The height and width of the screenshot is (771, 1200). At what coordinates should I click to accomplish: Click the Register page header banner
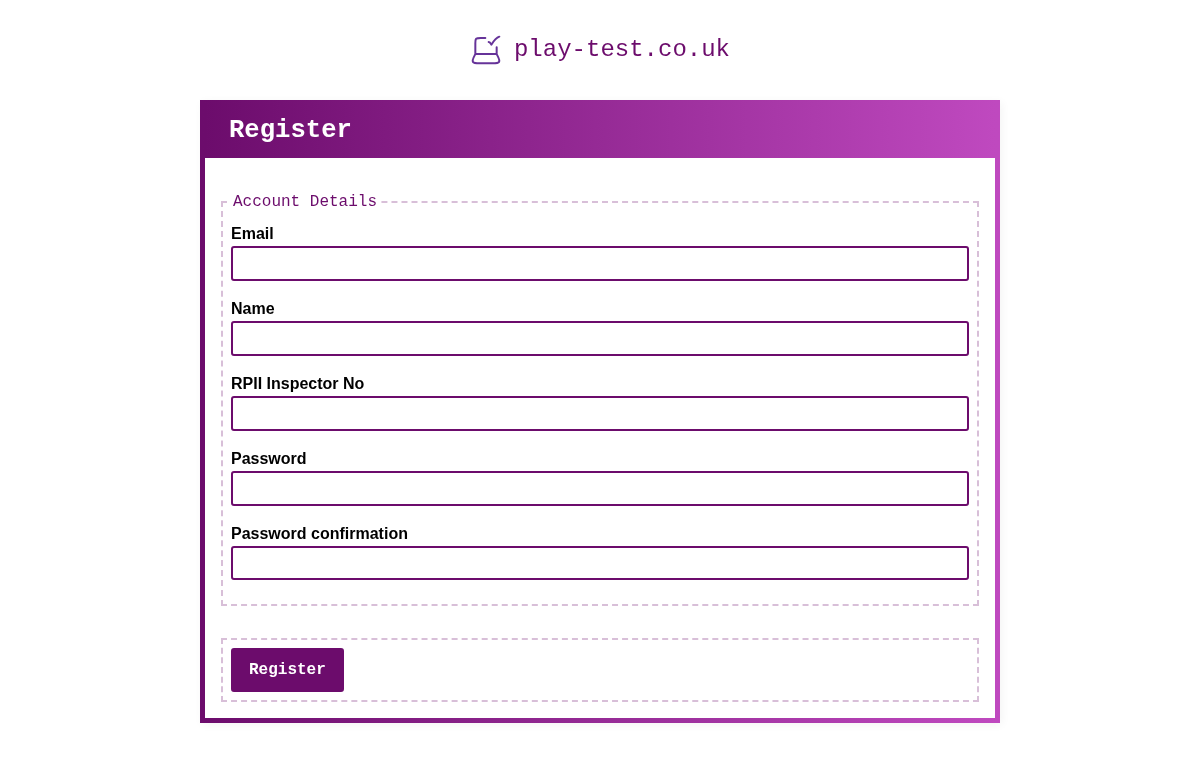coord(600,129)
